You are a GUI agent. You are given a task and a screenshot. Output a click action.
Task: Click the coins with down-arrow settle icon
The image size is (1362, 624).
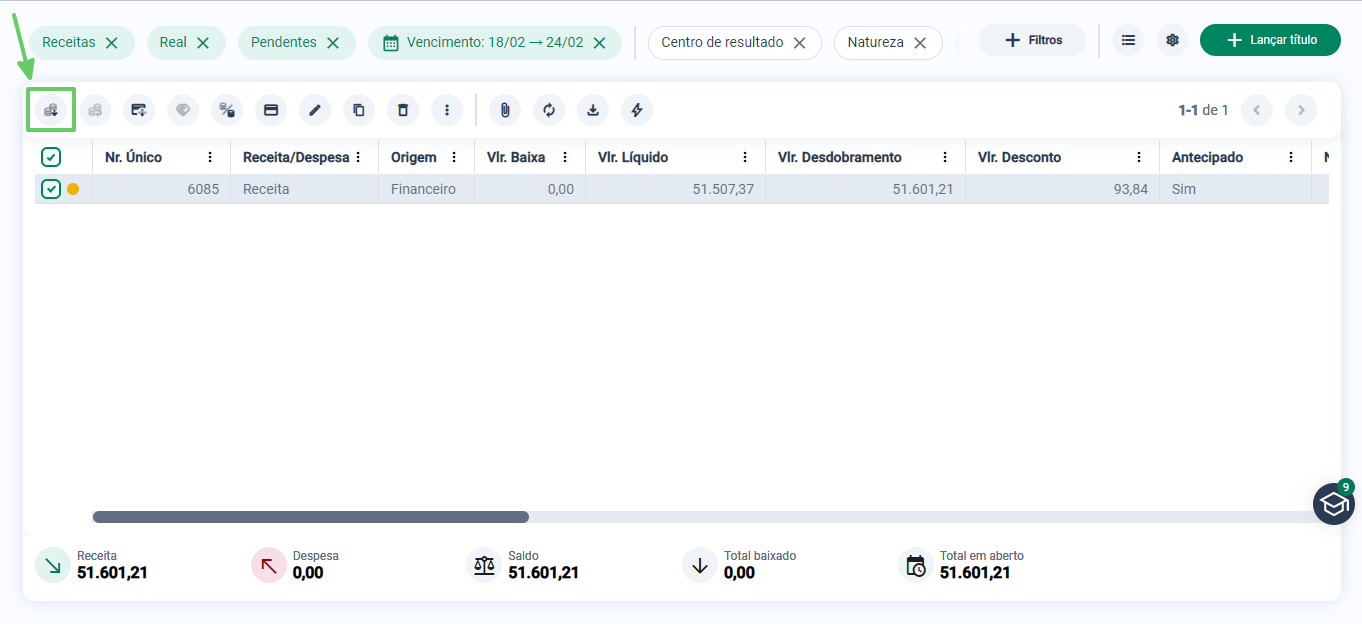click(51, 110)
